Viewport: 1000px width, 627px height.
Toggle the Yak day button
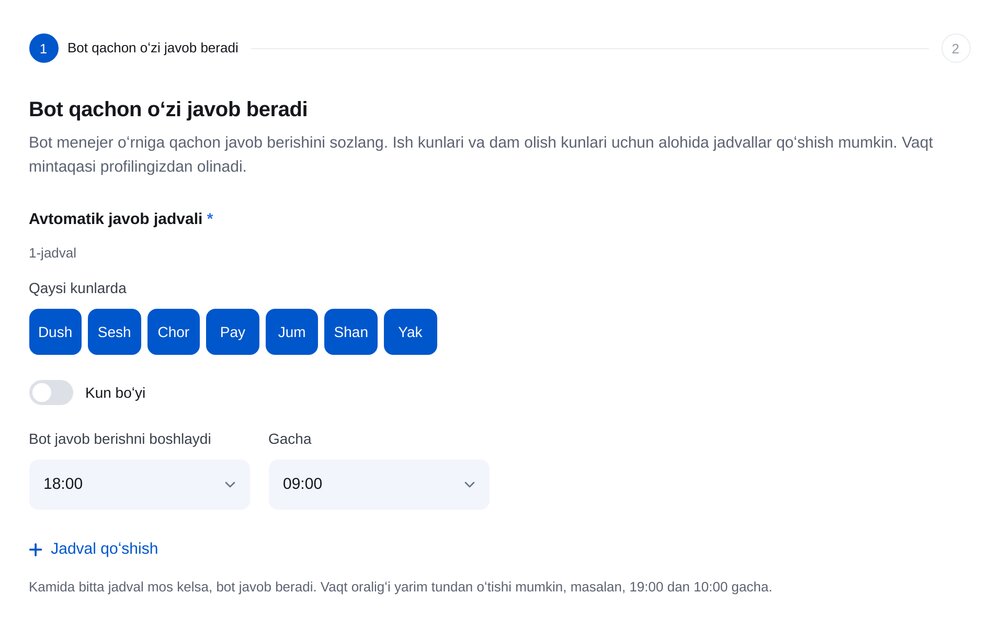tap(410, 332)
